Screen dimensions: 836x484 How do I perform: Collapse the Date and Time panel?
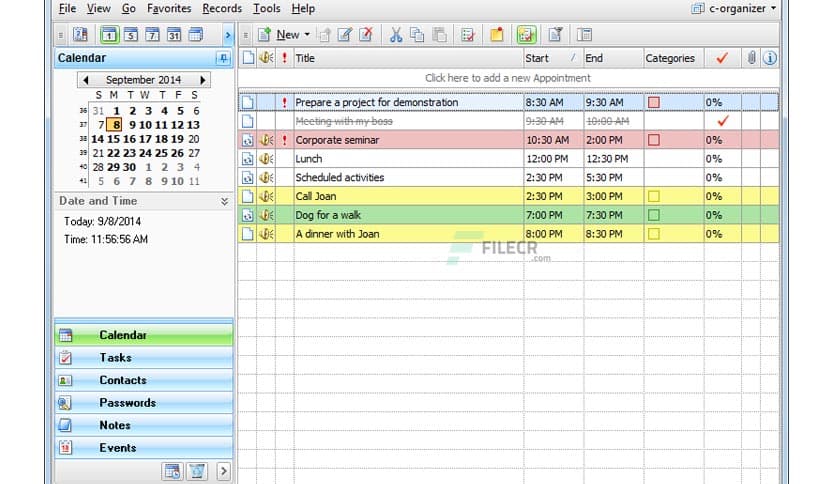(x=224, y=201)
